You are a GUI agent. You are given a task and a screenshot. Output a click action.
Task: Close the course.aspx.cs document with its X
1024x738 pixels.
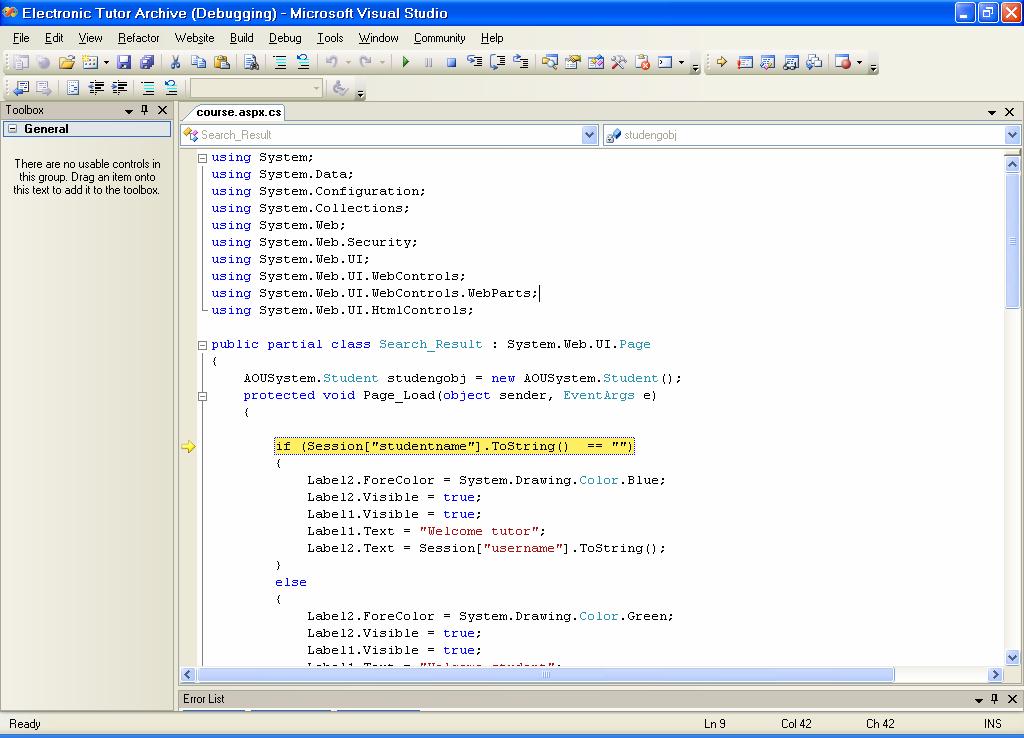[1009, 112]
